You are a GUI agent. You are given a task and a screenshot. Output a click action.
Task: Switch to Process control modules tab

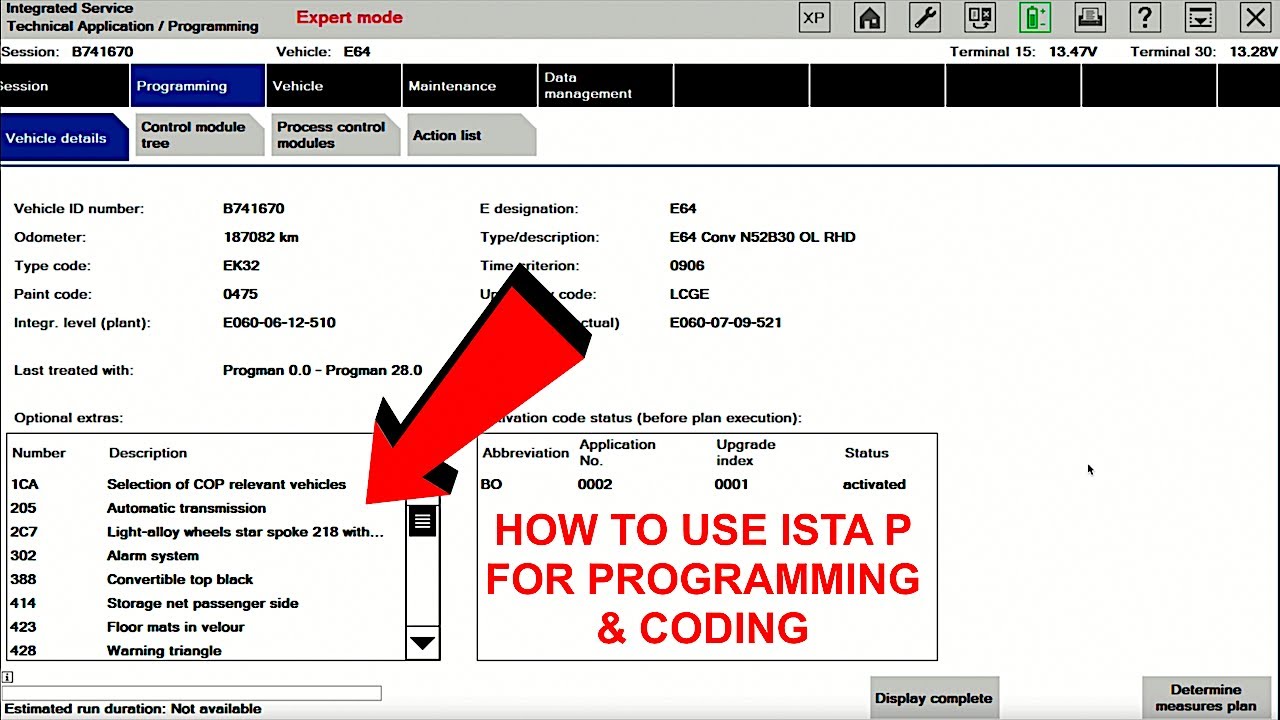[x=335, y=135]
